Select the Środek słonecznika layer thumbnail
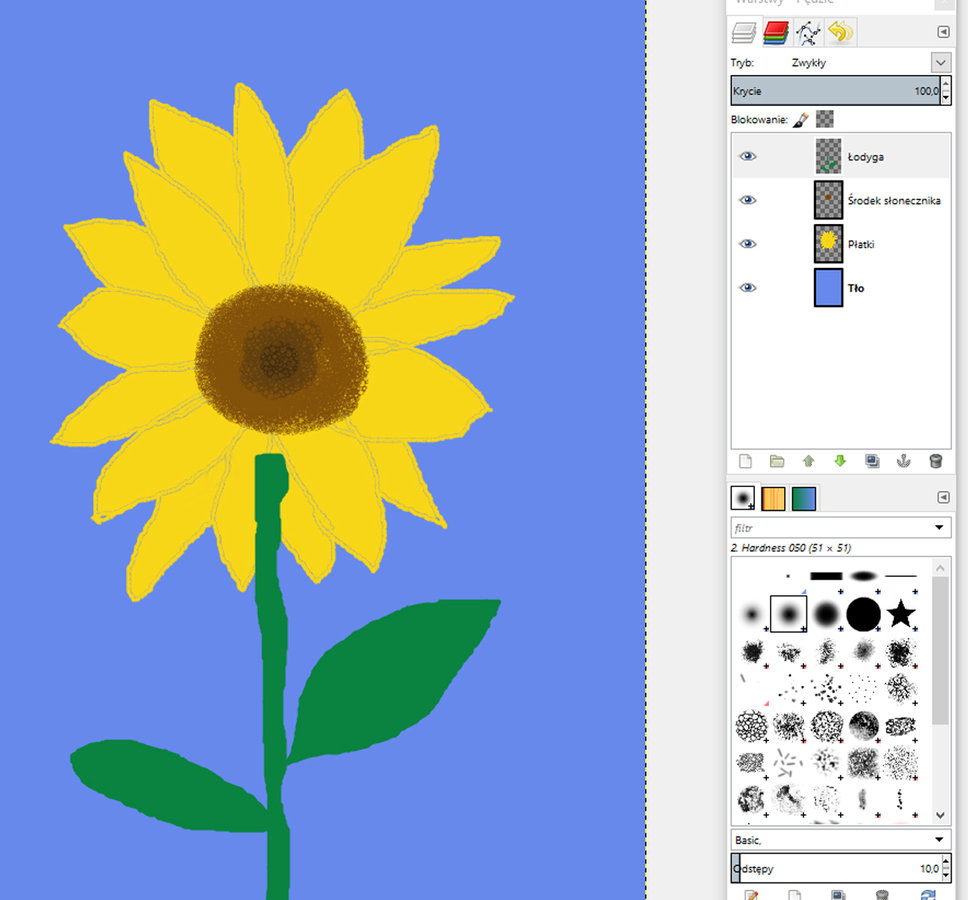This screenshot has width=968, height=900. [828, 200]
